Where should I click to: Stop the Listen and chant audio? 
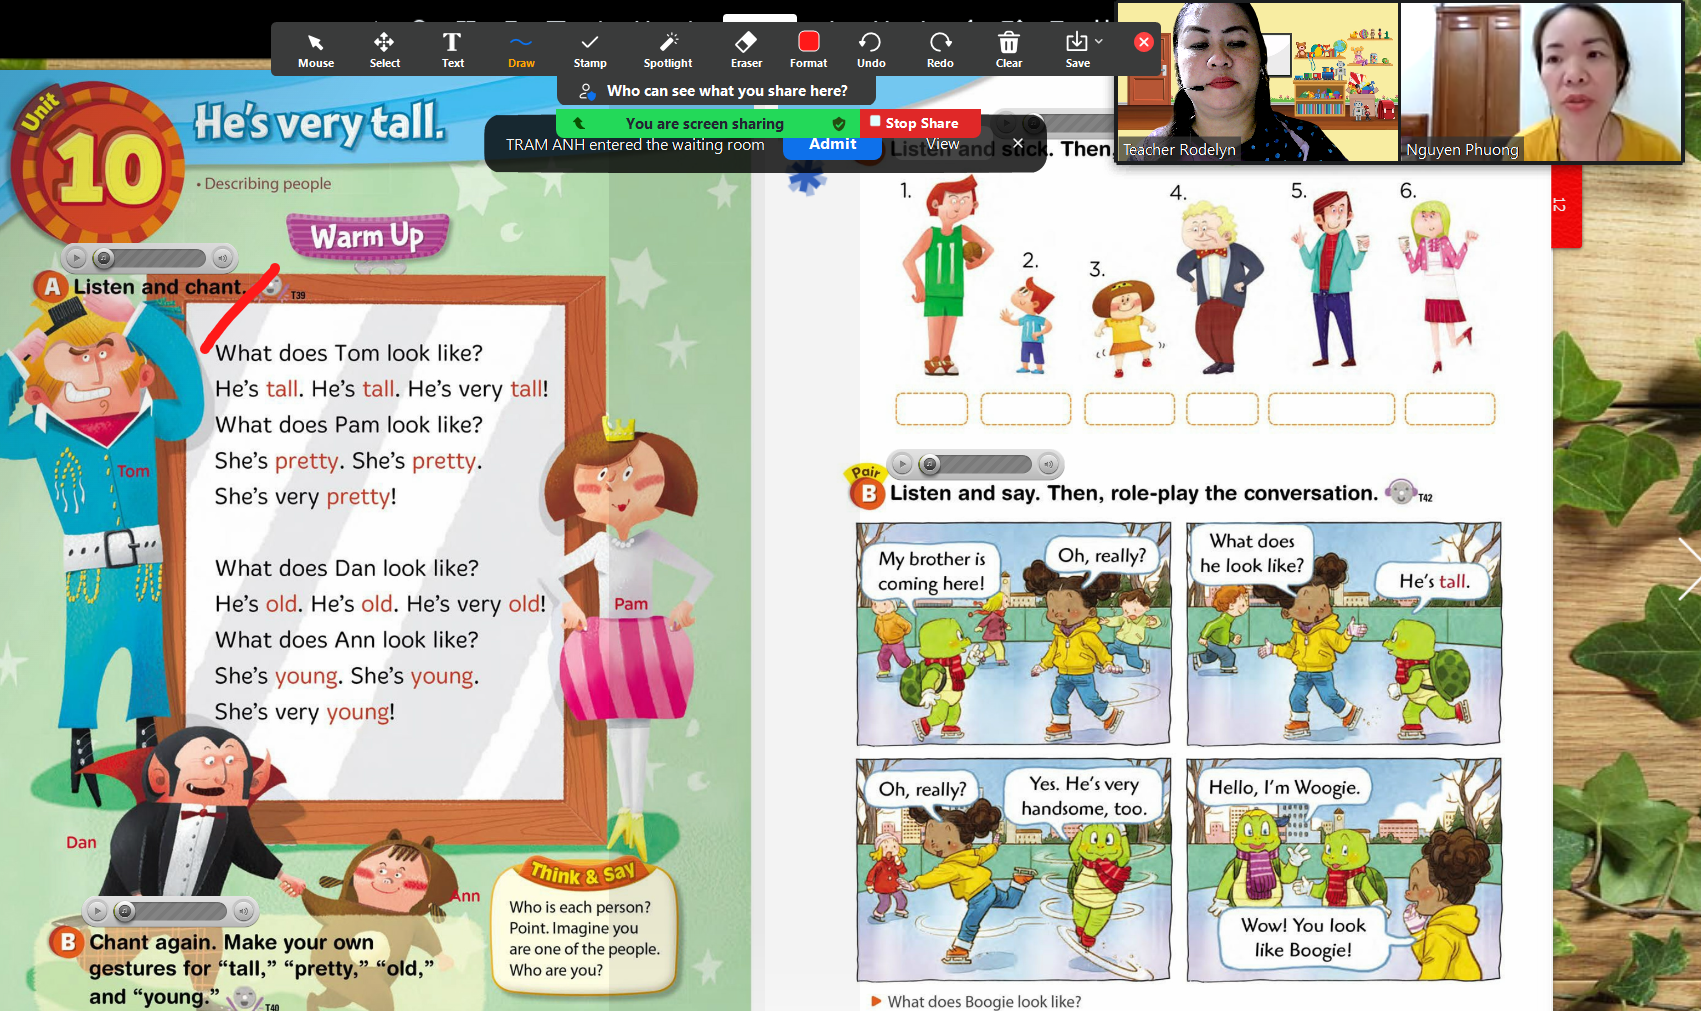(104, 258)
